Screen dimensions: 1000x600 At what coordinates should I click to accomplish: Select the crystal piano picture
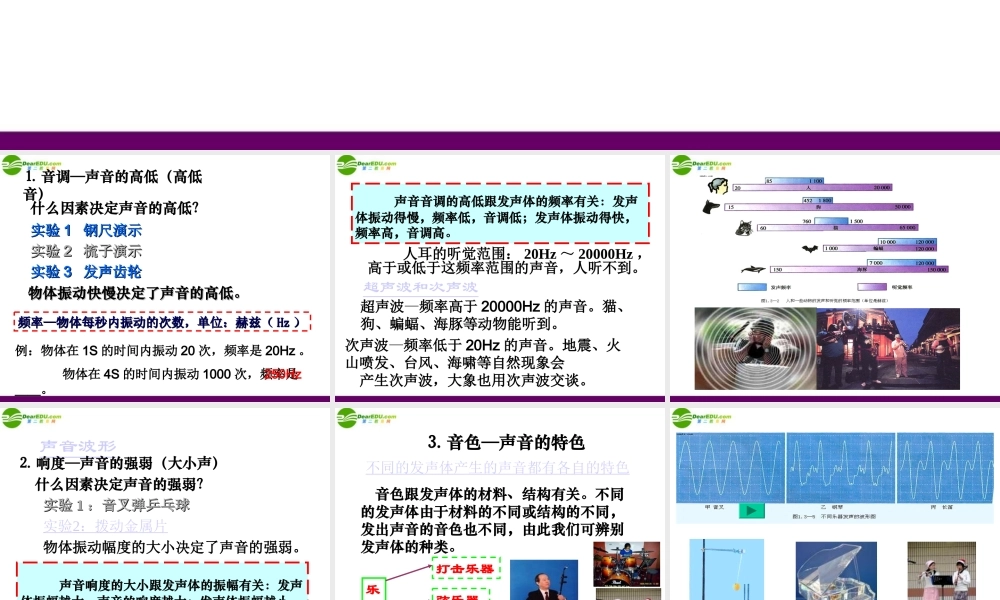pyautogui.click(x=836, y=571)
